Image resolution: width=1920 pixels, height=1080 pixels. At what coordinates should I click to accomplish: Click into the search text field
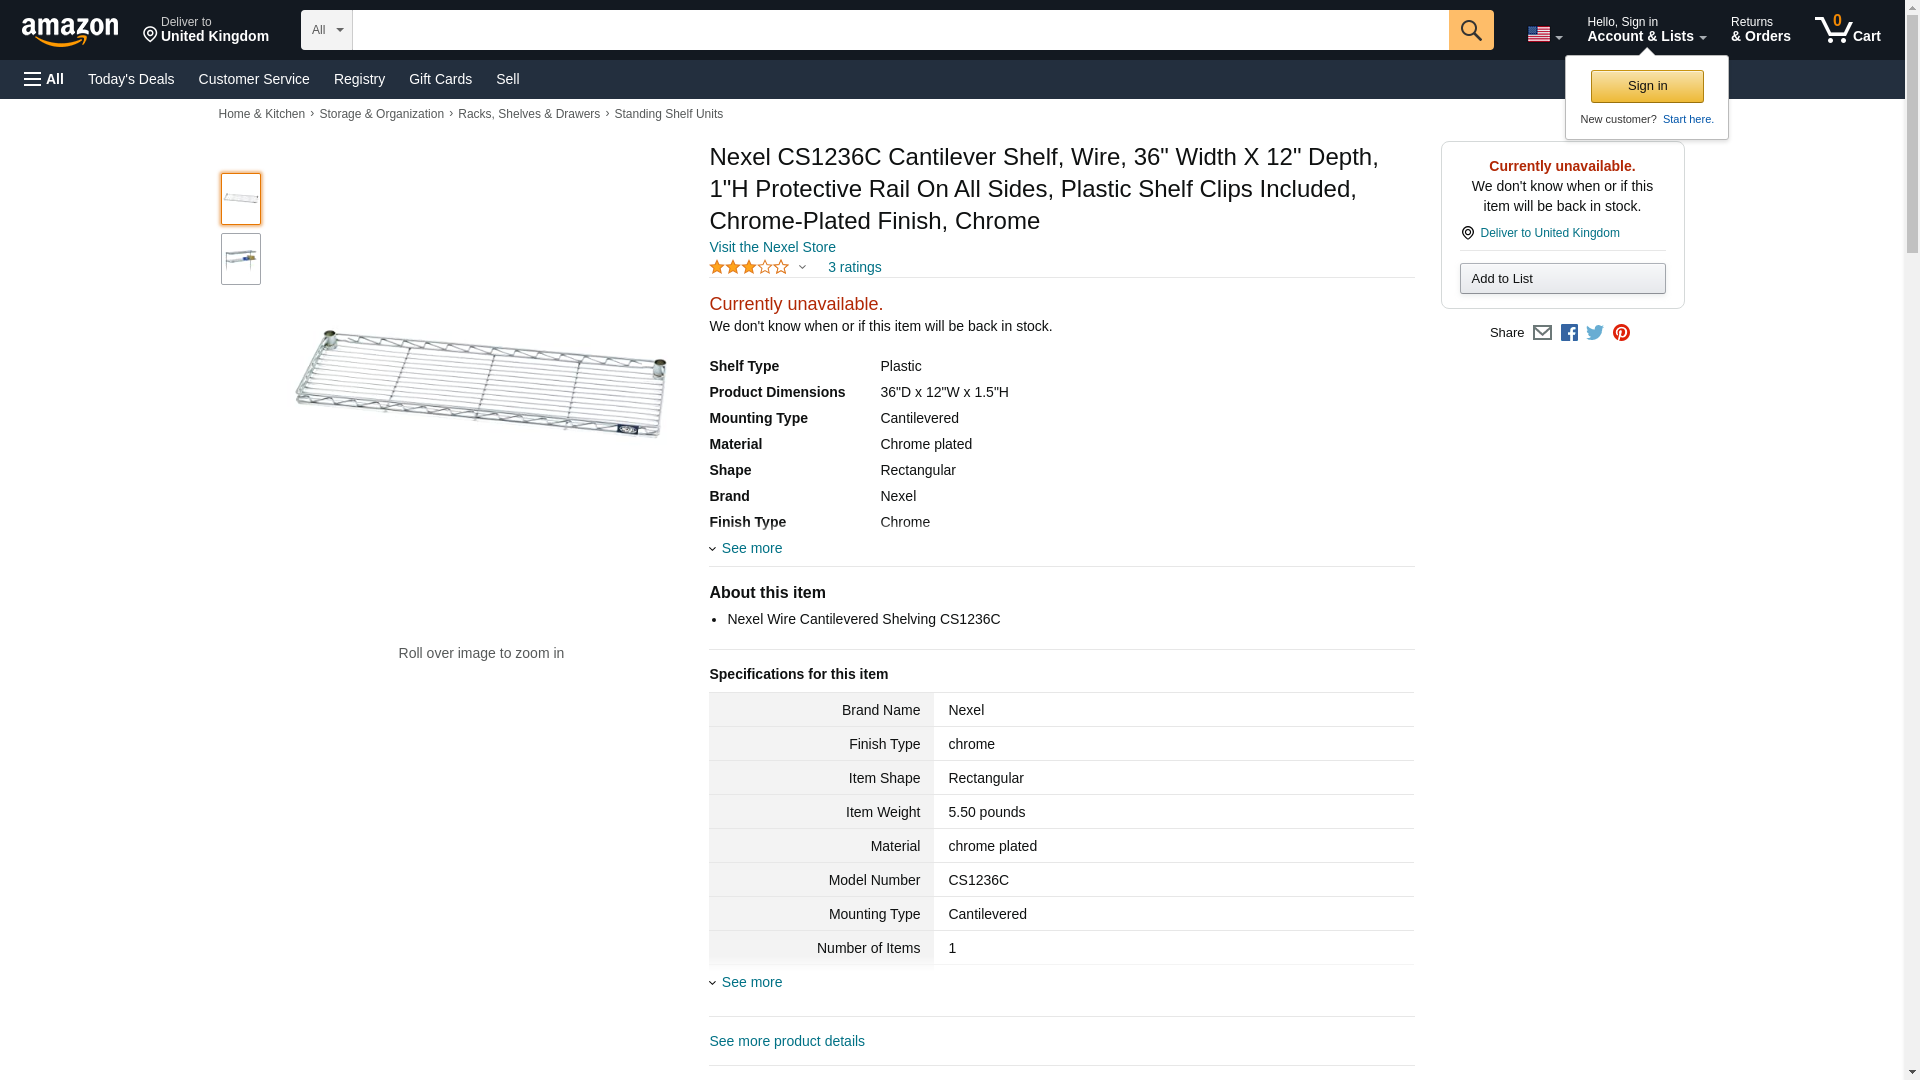pos(900,30)
